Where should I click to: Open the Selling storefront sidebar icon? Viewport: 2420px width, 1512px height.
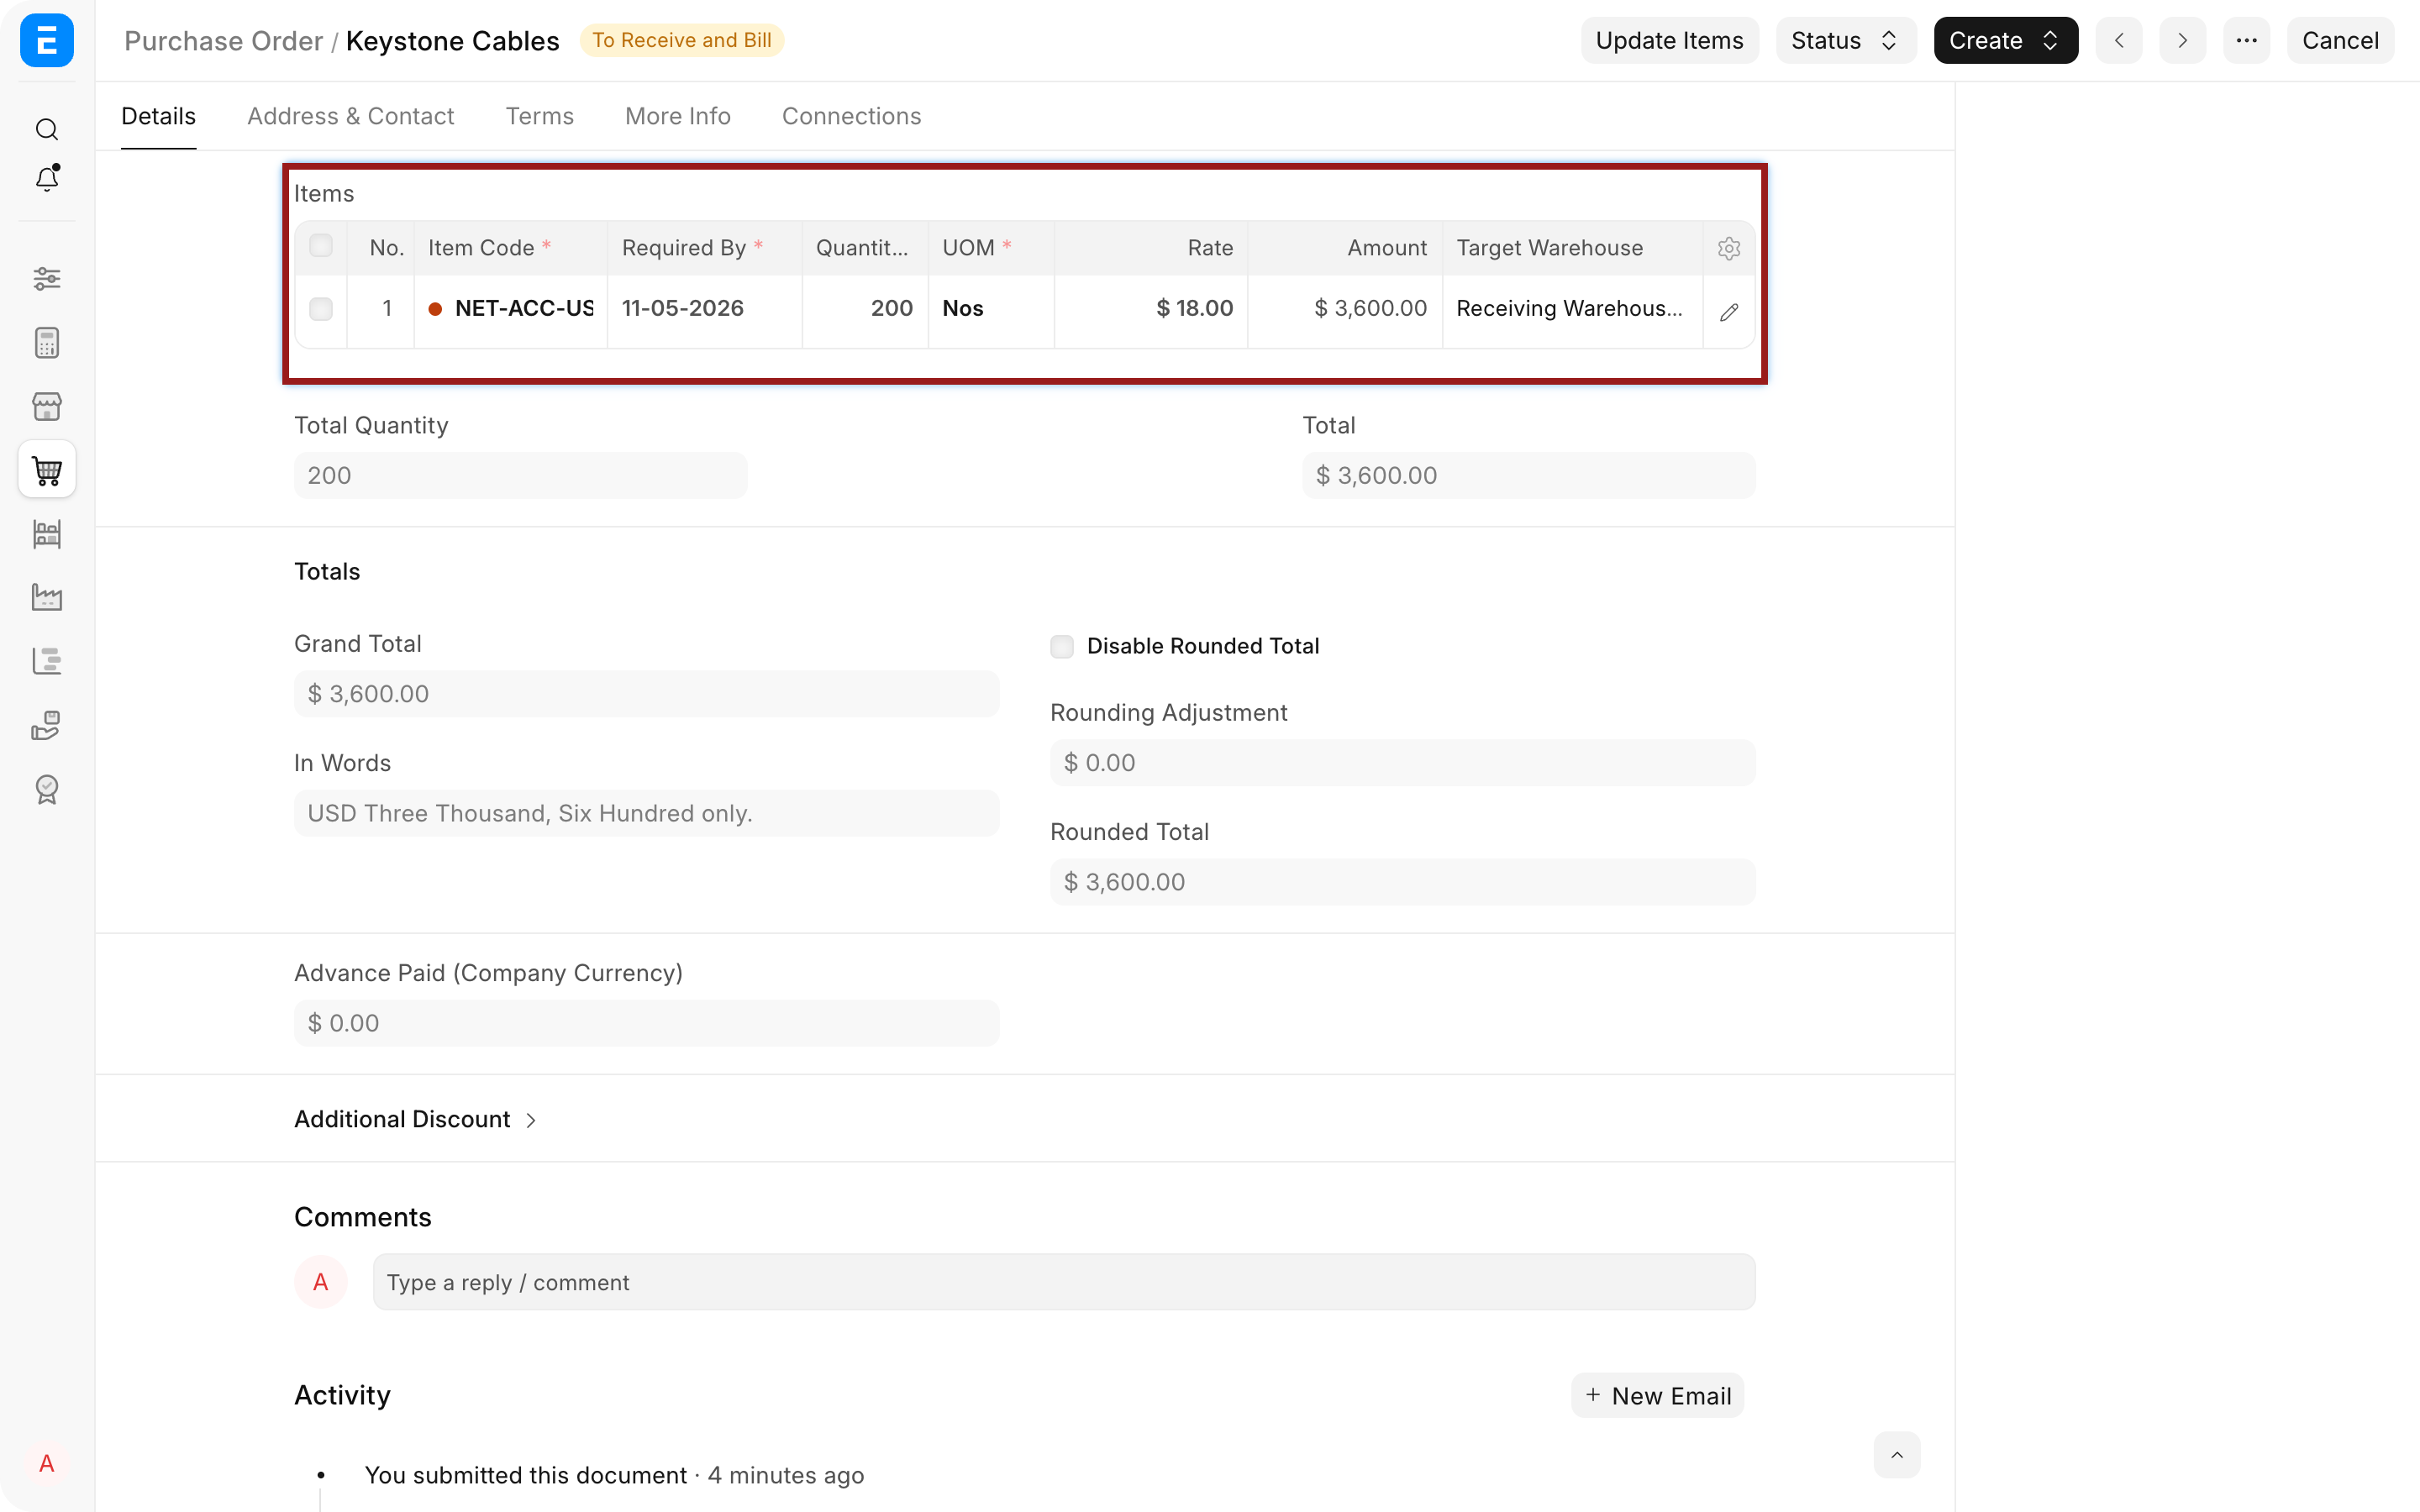pos(47,406)
